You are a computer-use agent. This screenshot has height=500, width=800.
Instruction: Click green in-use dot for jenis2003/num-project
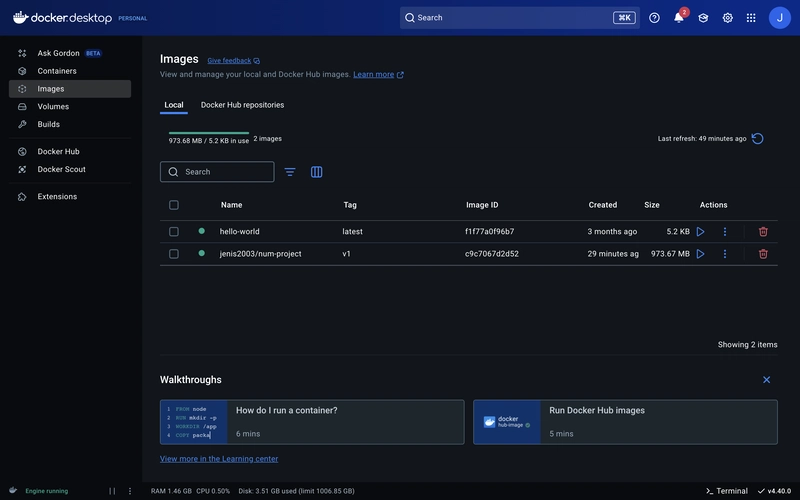(202, 253)
